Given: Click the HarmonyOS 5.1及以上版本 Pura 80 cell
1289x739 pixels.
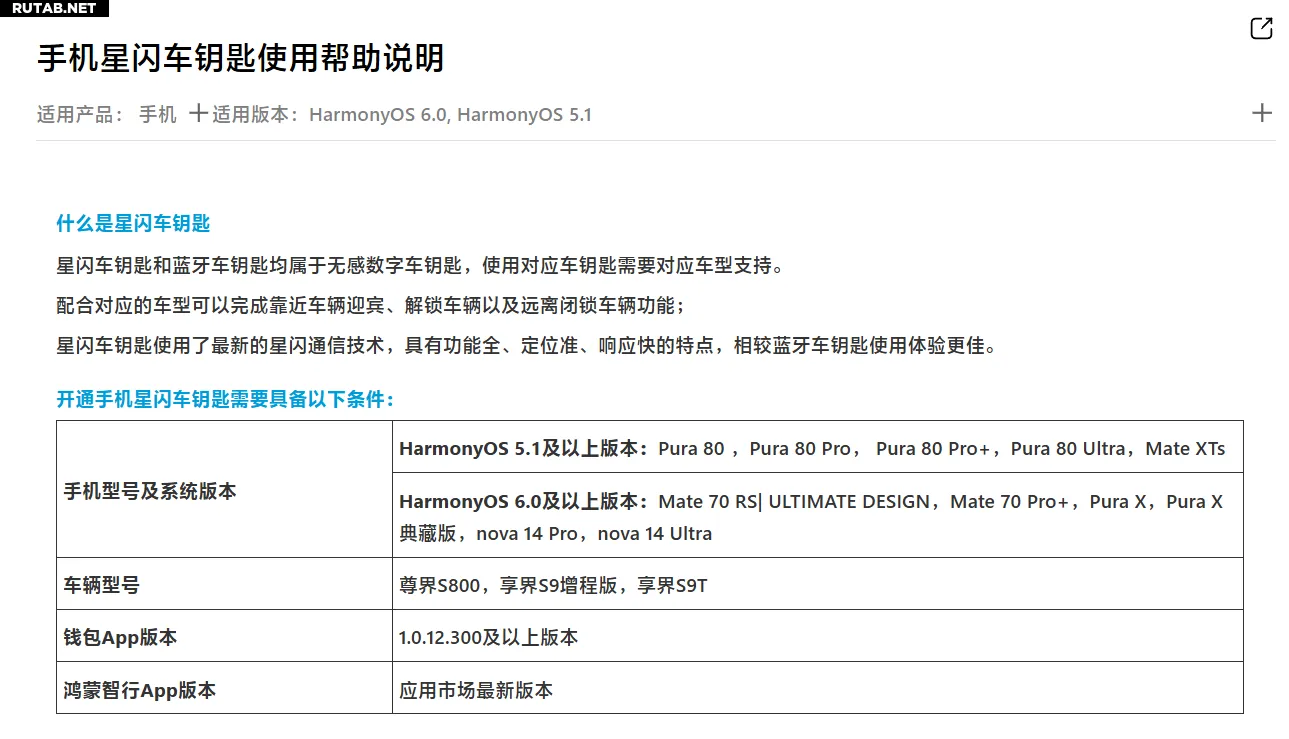Looking at the screenshot, I should coord(811,448).
